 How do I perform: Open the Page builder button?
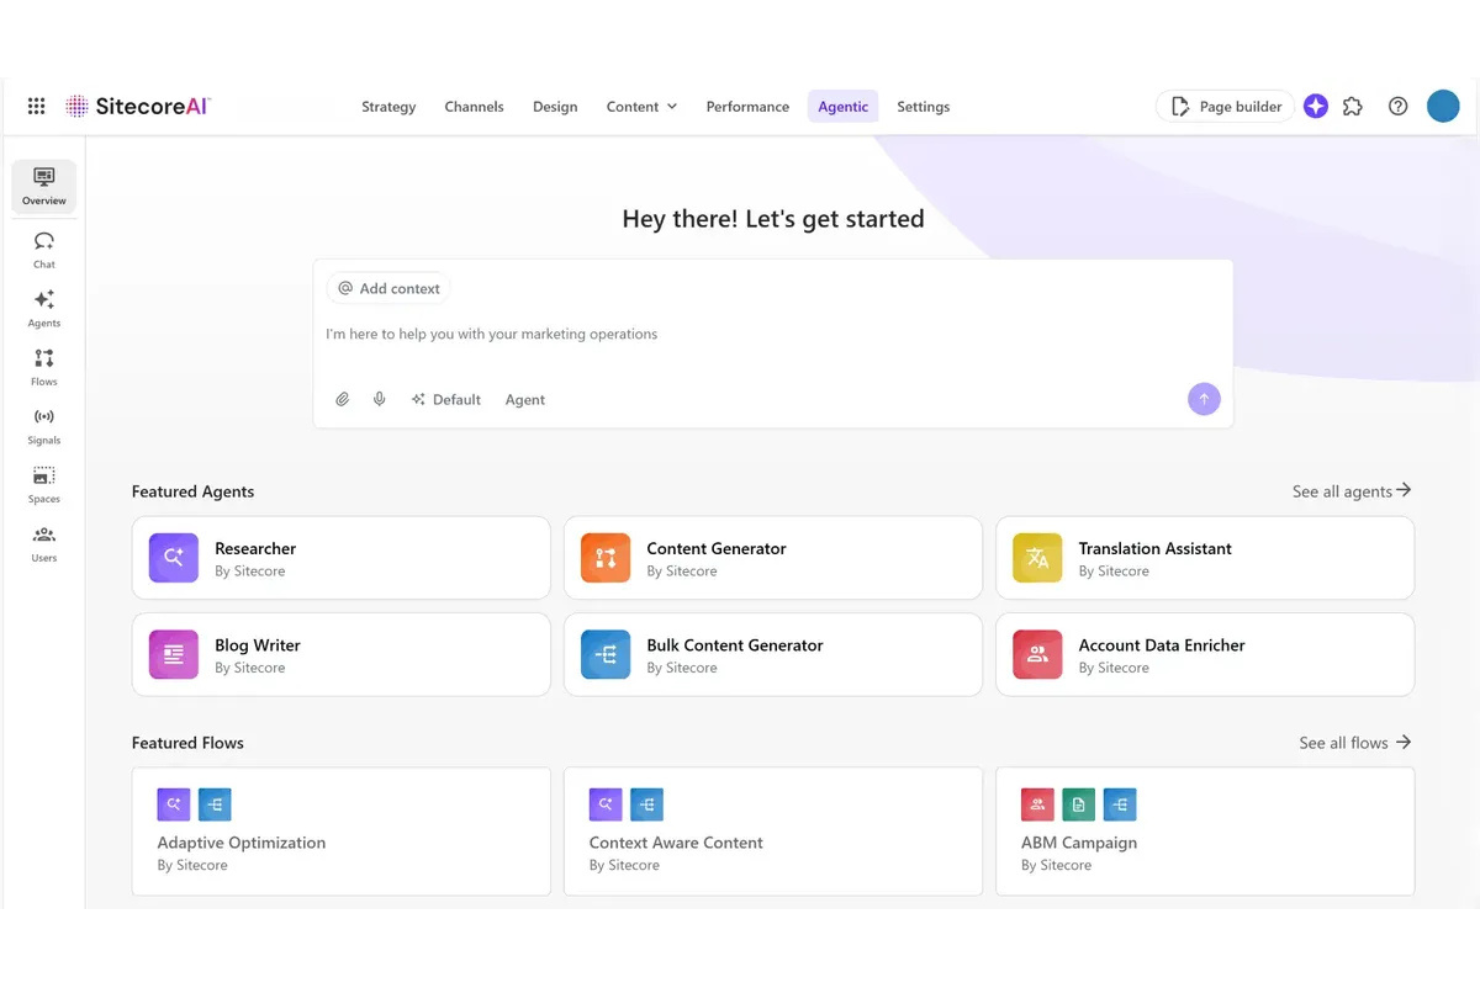[x=1226, y=106]
